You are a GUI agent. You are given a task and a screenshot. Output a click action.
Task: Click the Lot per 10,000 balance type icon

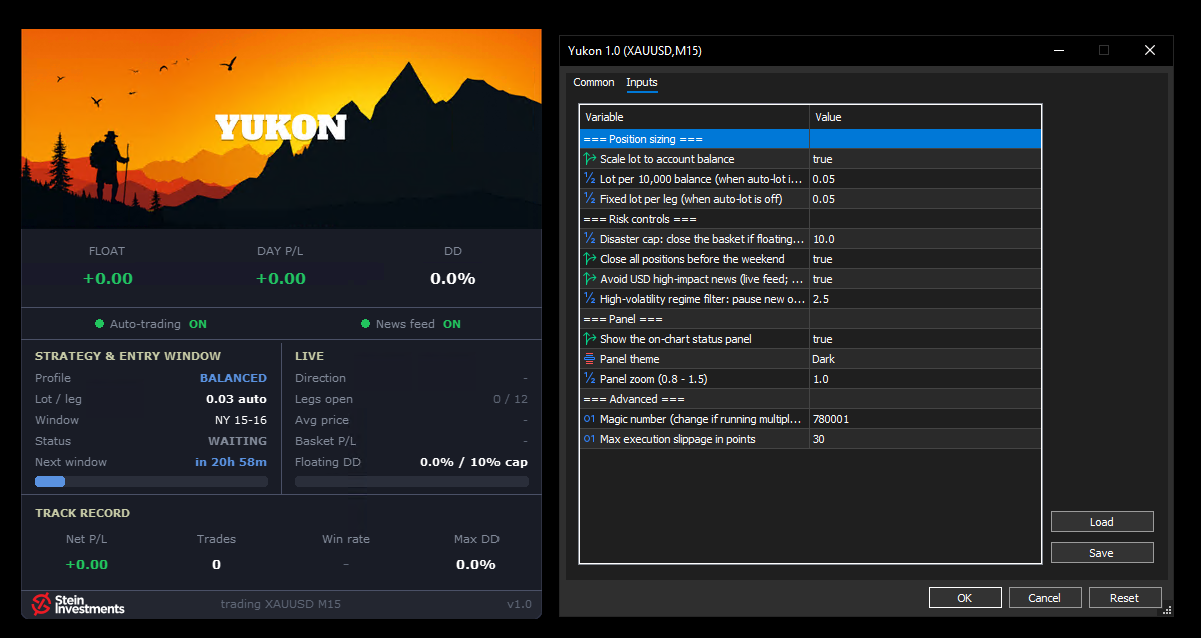tap(589, 179)
